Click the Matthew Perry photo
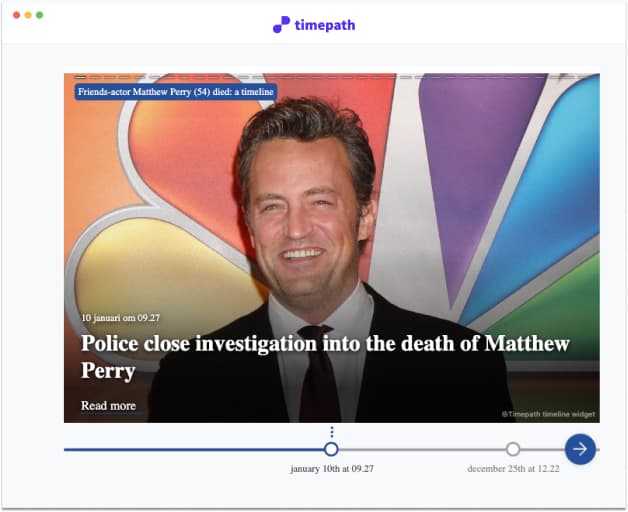This screenshot has height=512, width=628. 310,200
